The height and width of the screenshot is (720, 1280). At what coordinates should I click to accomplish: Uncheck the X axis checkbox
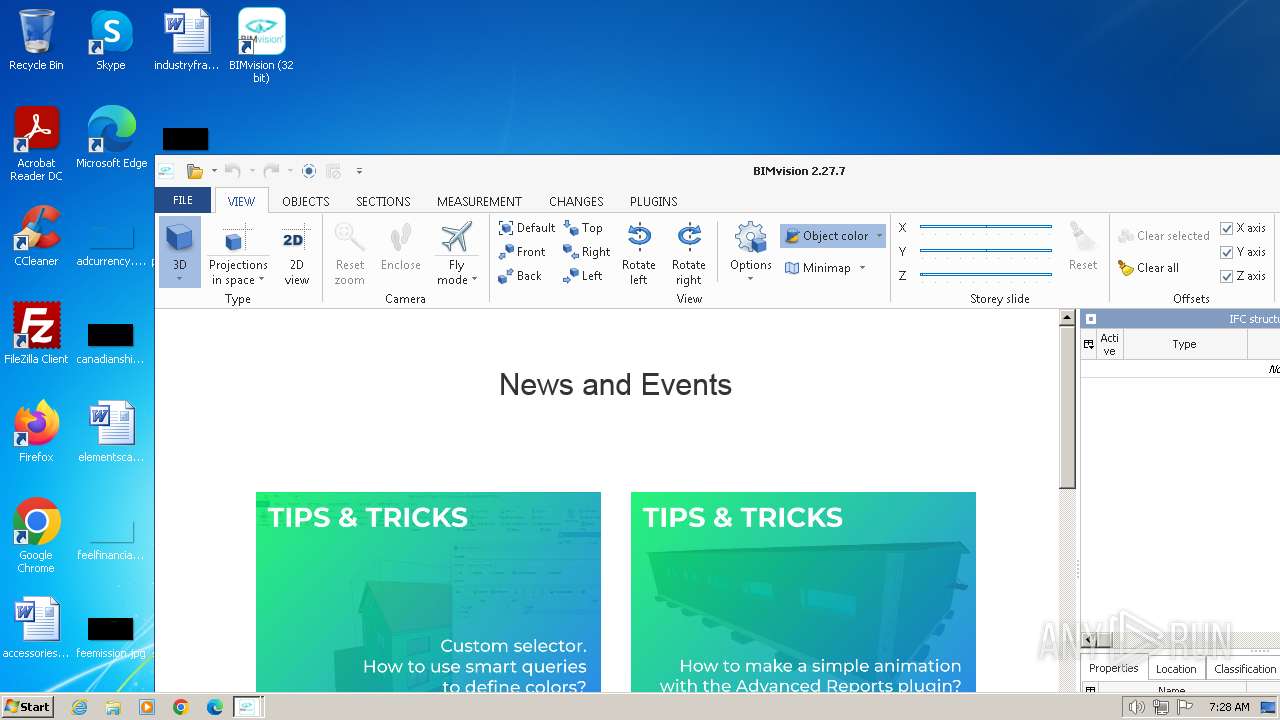pyautogui.click(x=1227, y=228)
